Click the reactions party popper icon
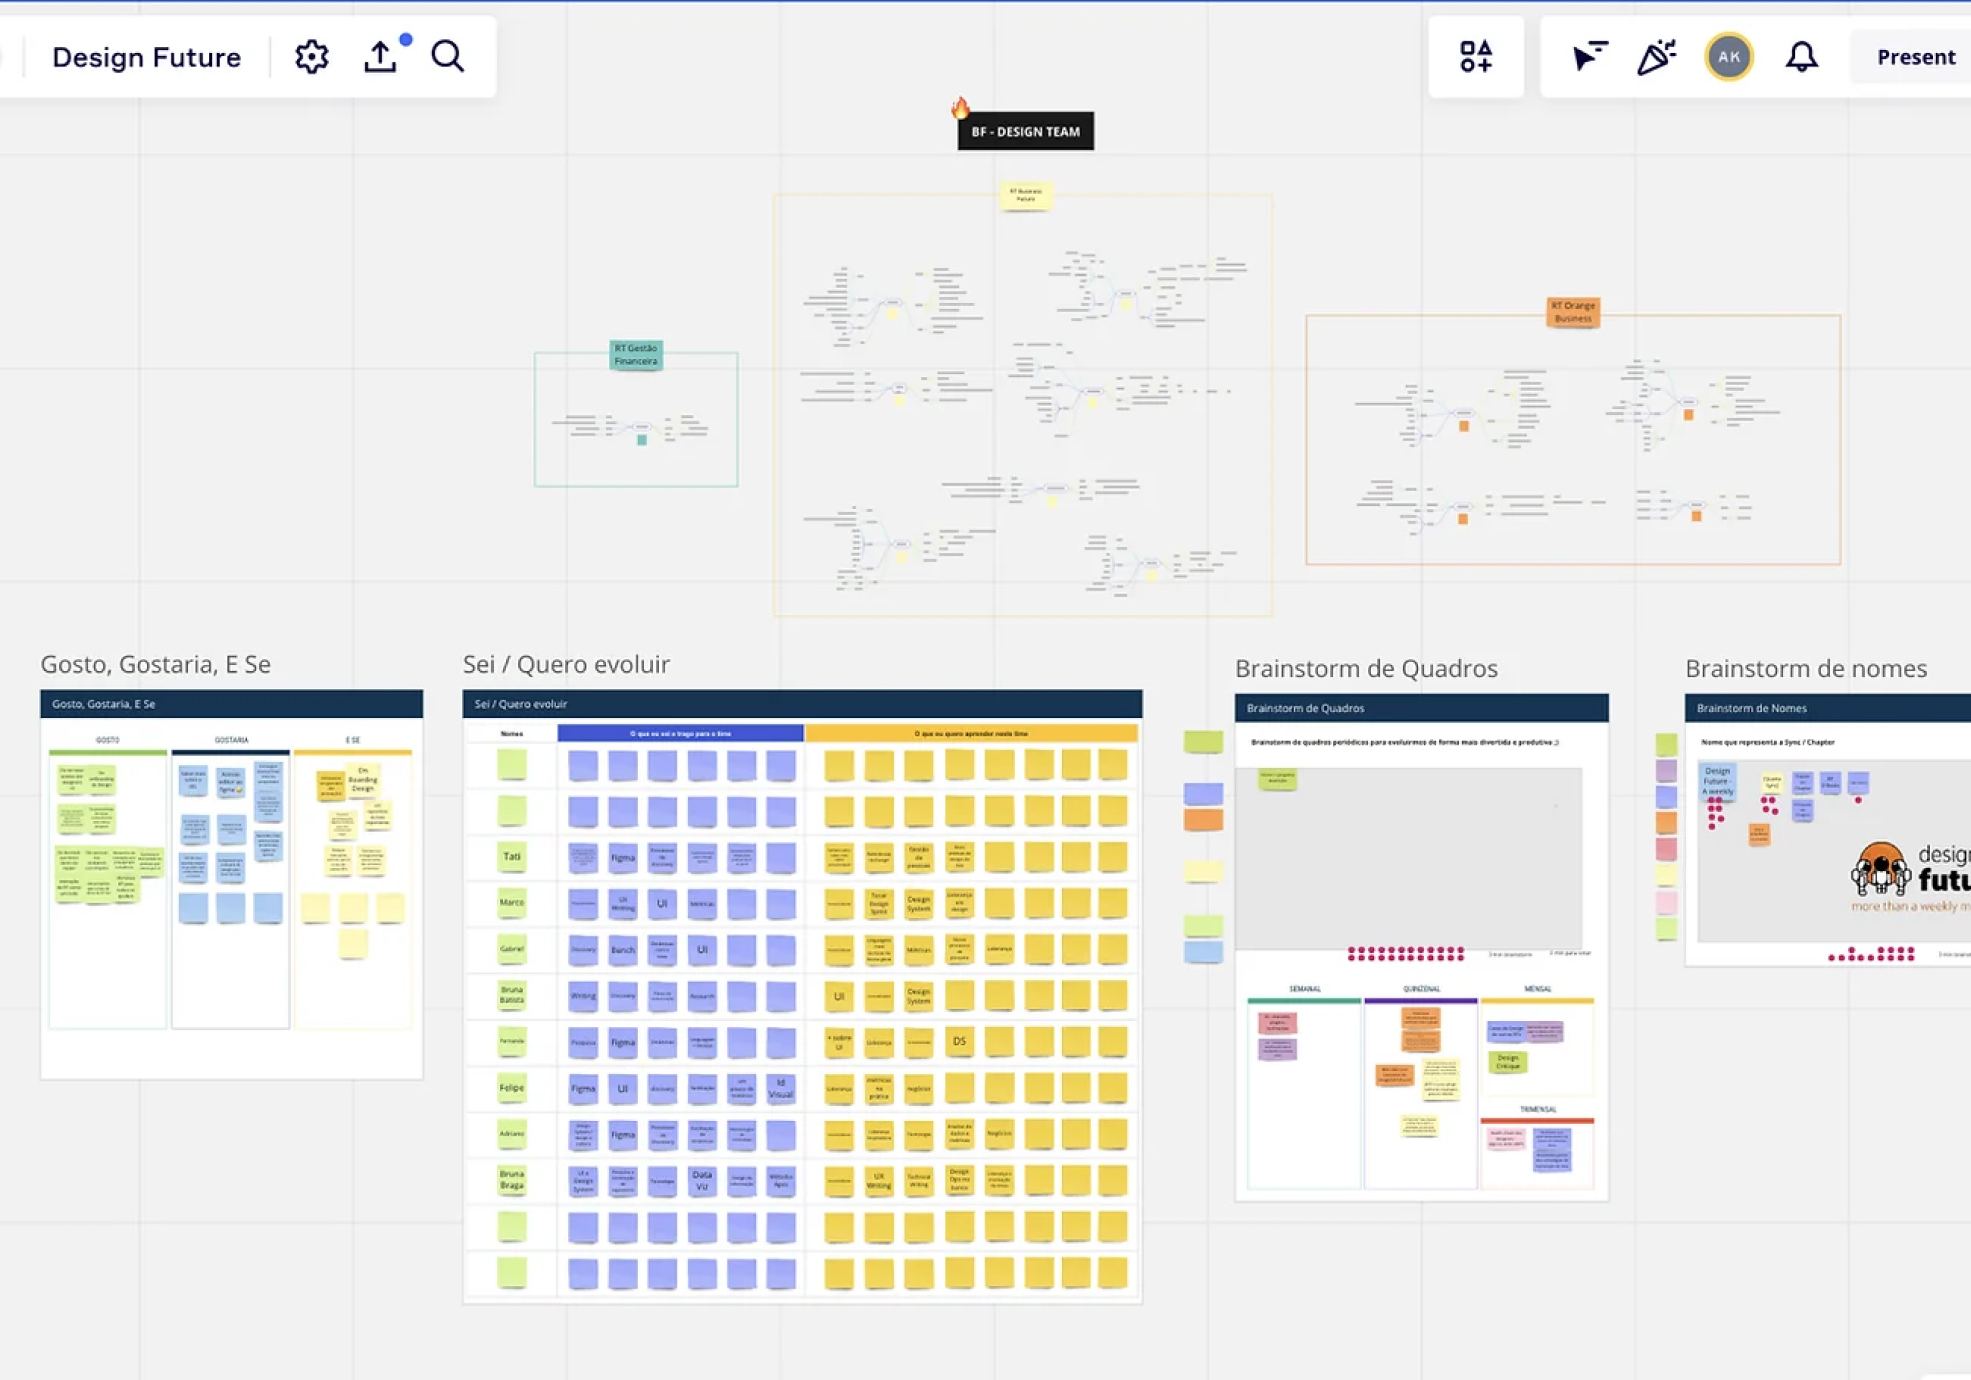Screen dimensions: 1971x1380 point(1656,57)
